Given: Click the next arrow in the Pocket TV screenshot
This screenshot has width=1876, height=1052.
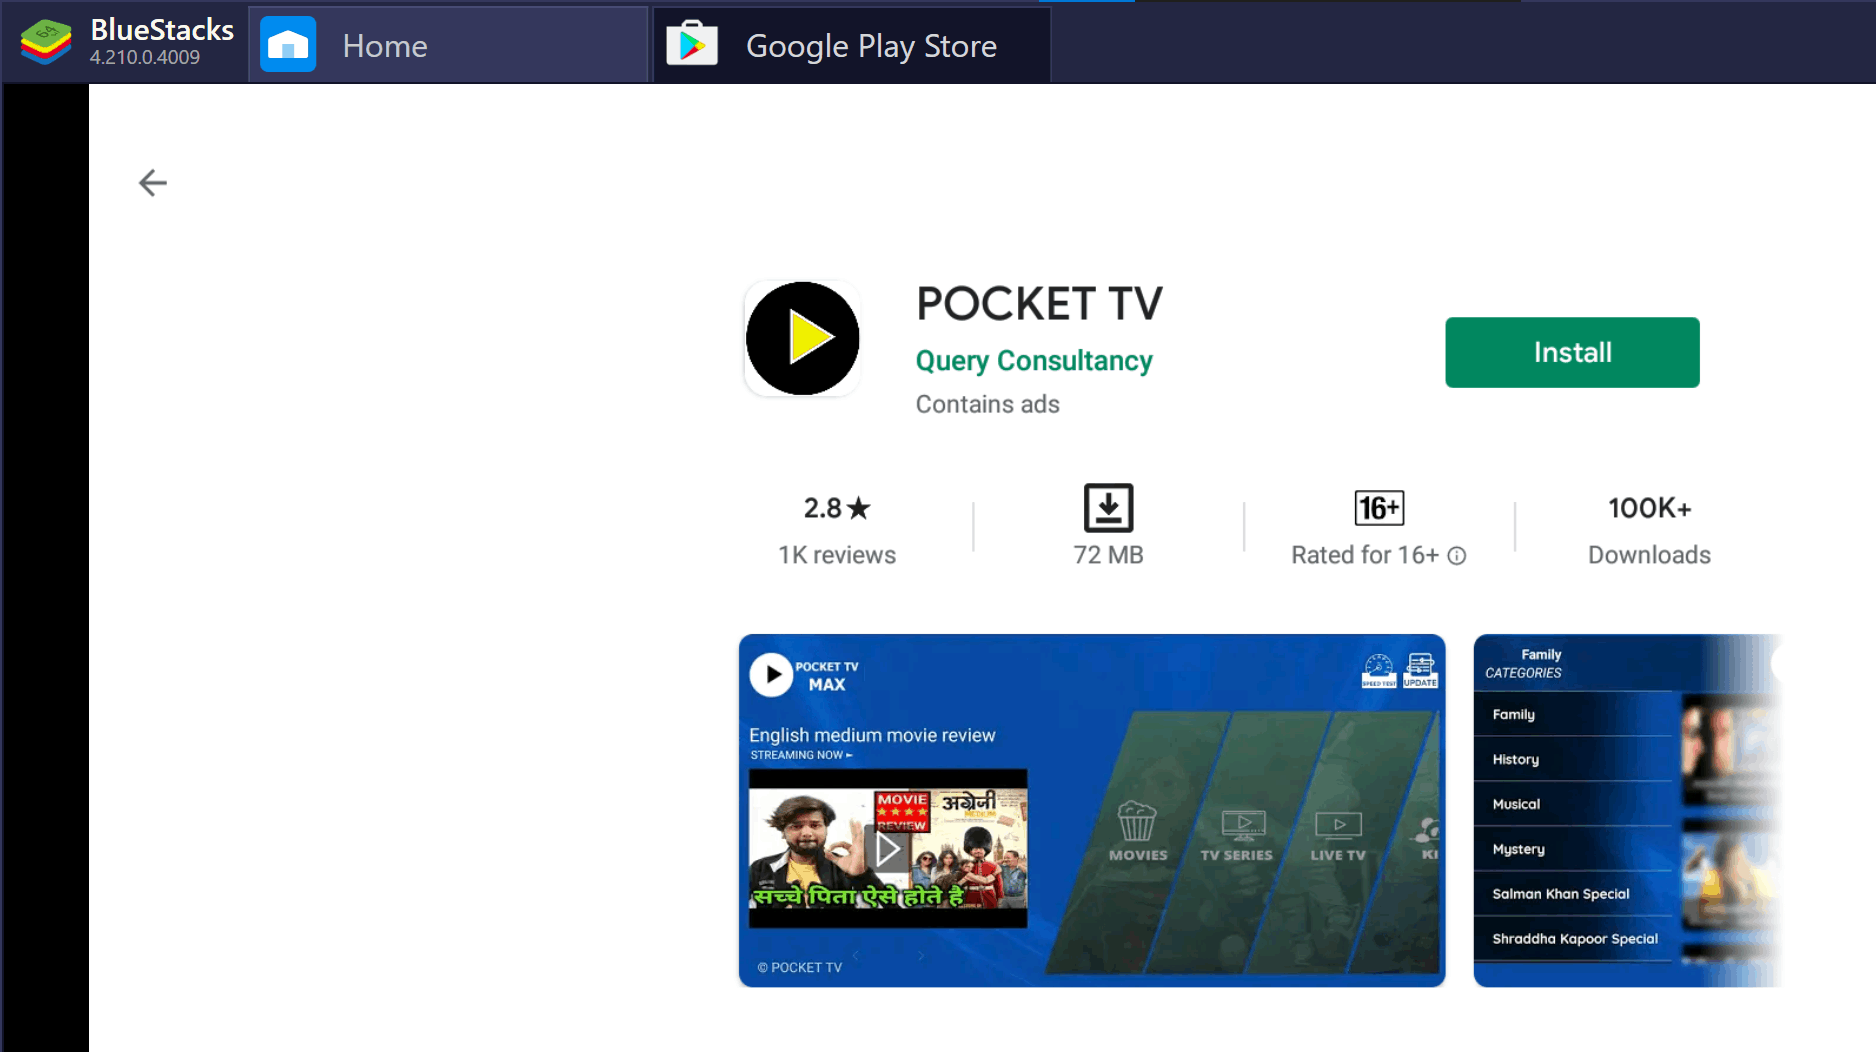Looking at the screenshot, I should click(920, 956).
